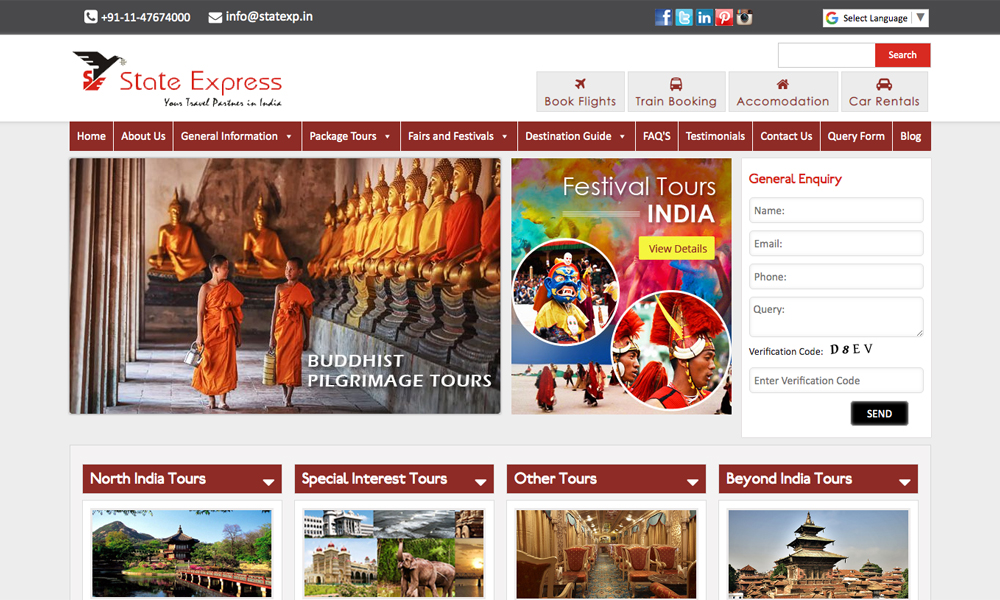Open the Instagram social icon

click(x=744, y=17)
